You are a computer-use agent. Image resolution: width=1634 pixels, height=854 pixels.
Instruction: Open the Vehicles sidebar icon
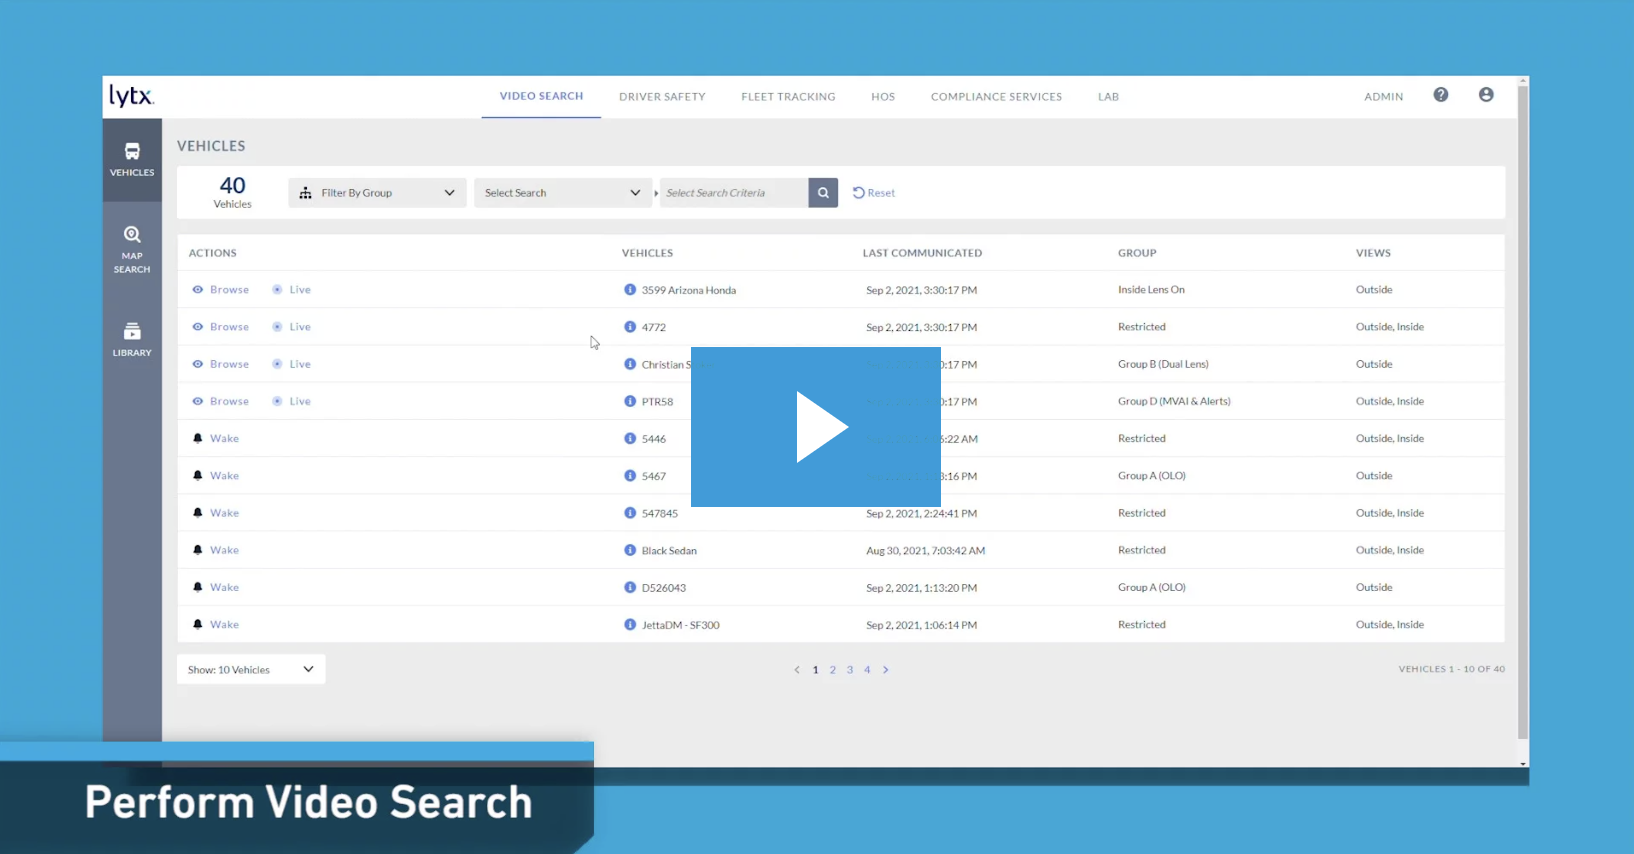pos(132,159)
